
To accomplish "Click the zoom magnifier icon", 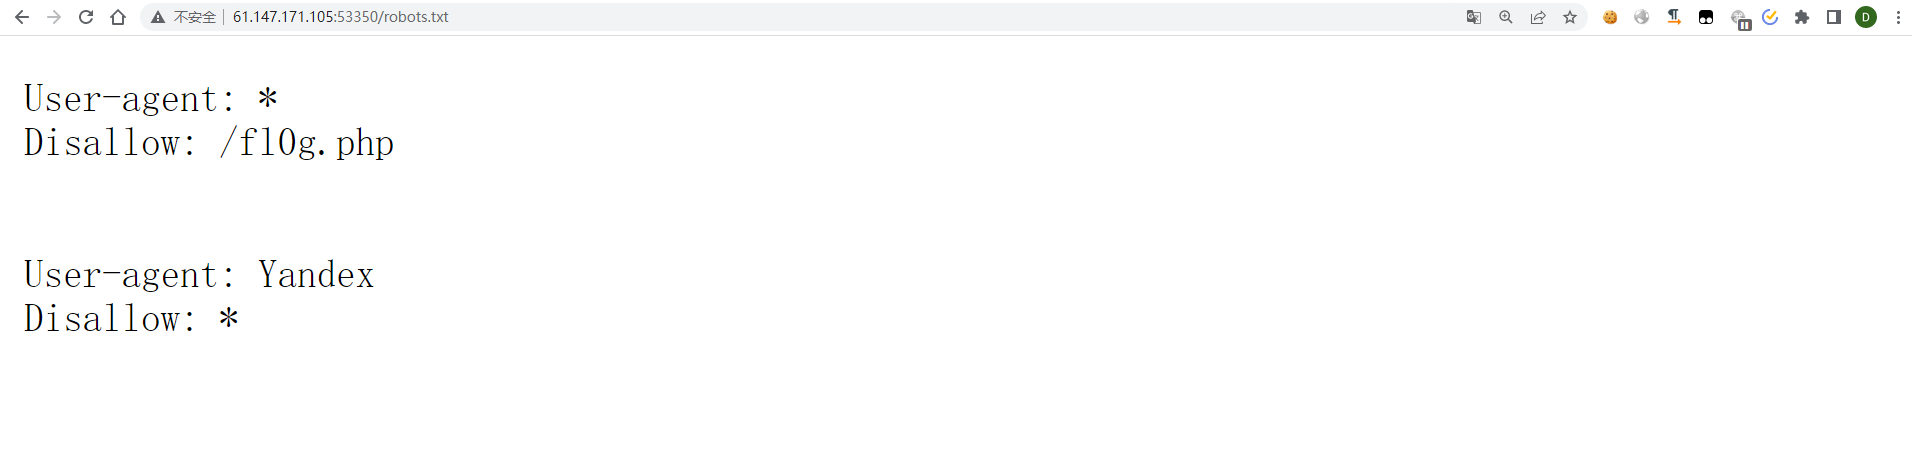I will click(1505, 17).
